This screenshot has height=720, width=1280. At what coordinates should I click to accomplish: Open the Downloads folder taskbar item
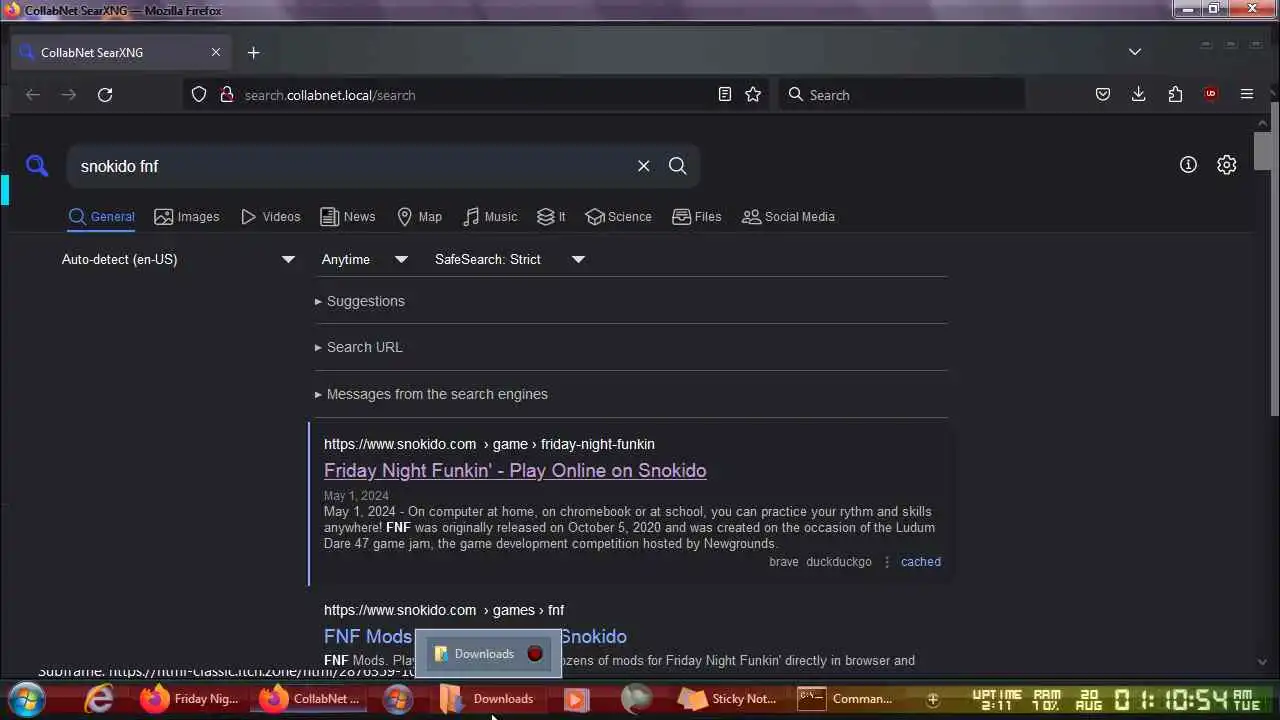click(x=489, y=699)
